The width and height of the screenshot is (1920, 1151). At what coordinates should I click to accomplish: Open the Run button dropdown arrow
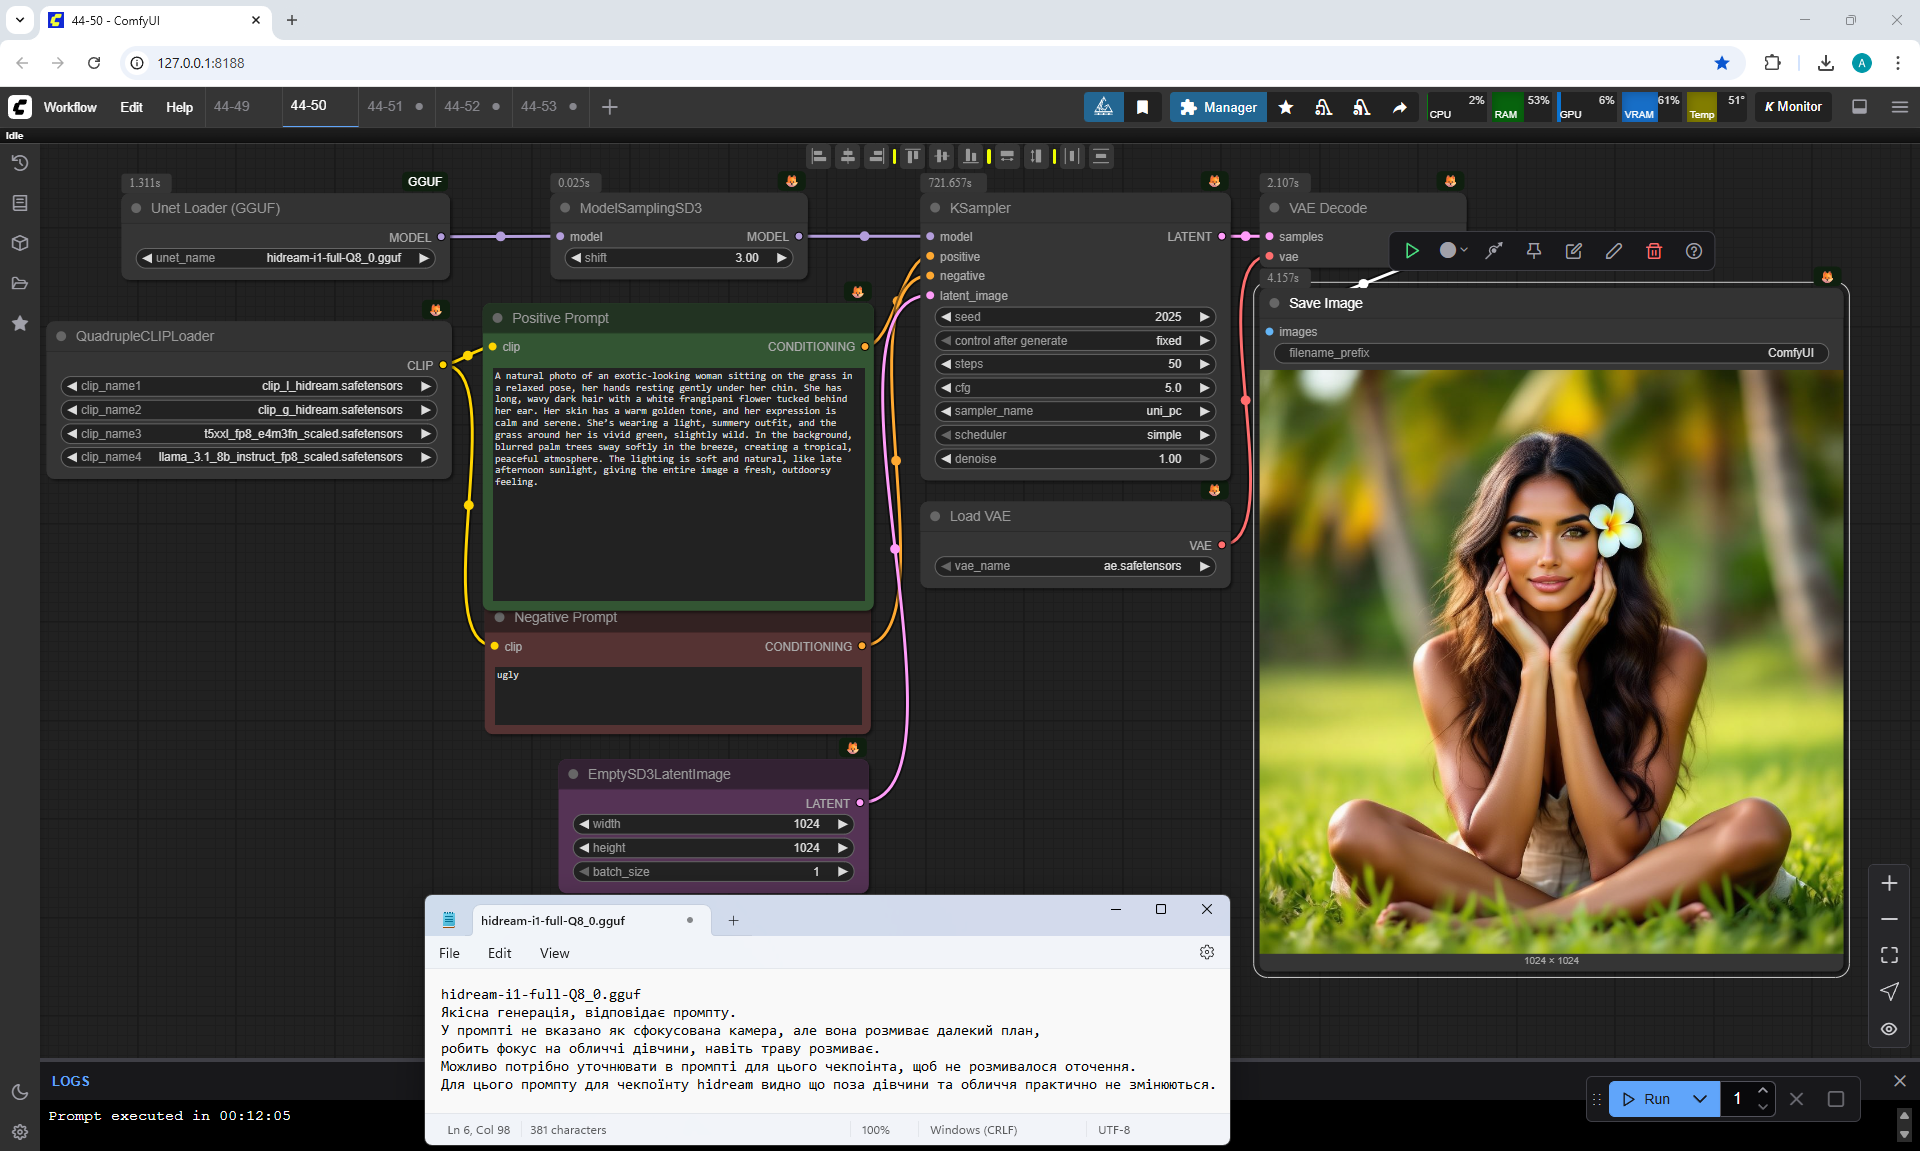(1700, 1099)
